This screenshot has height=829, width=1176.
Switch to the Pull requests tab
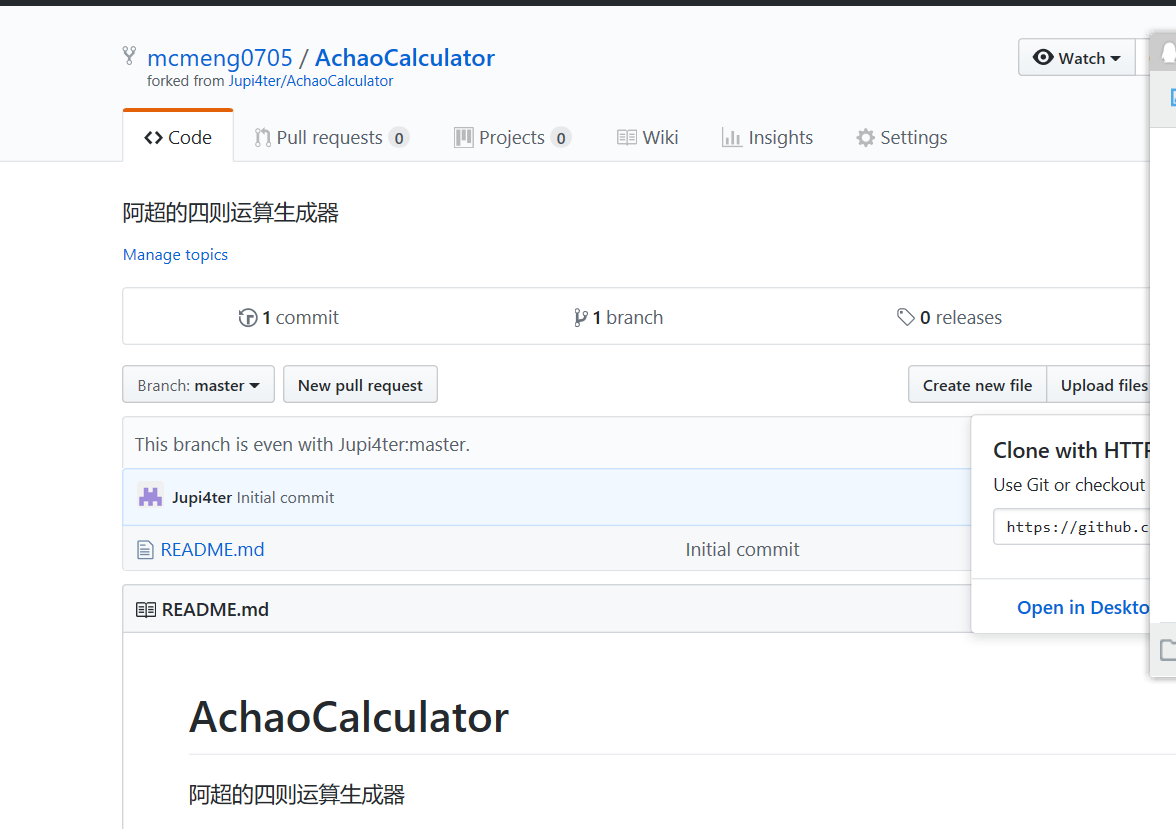click(330, 138)
